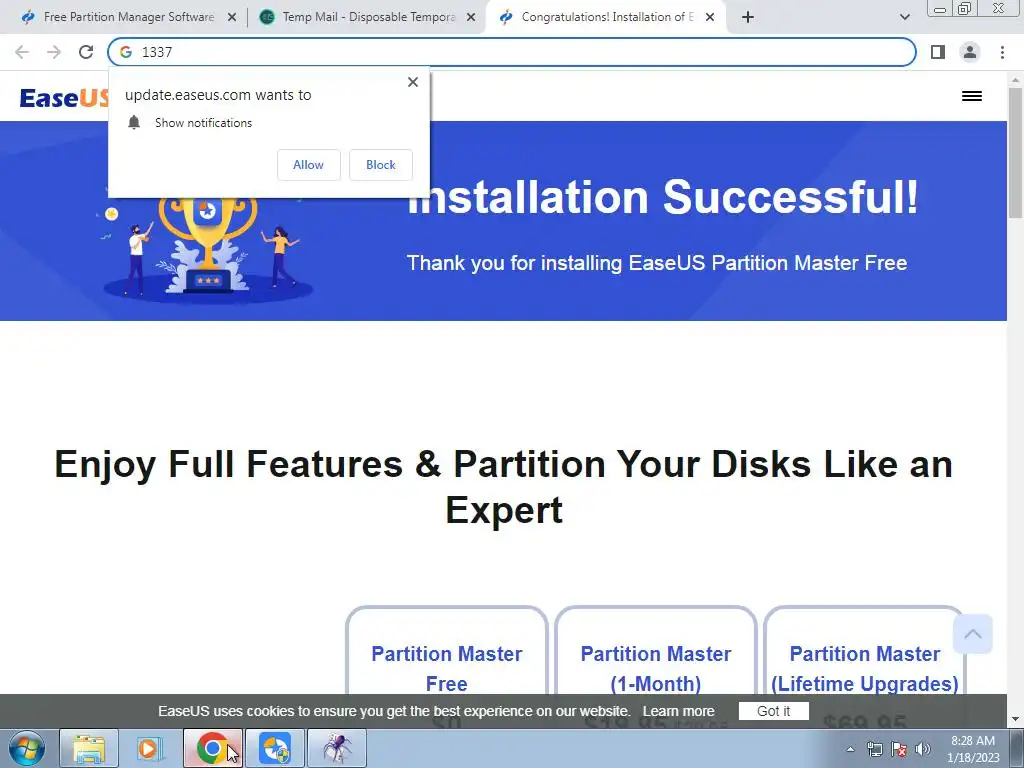Allow notifications from update.easeus.com
Viewport: 1024px width, 768px height.
coord(308,165)
